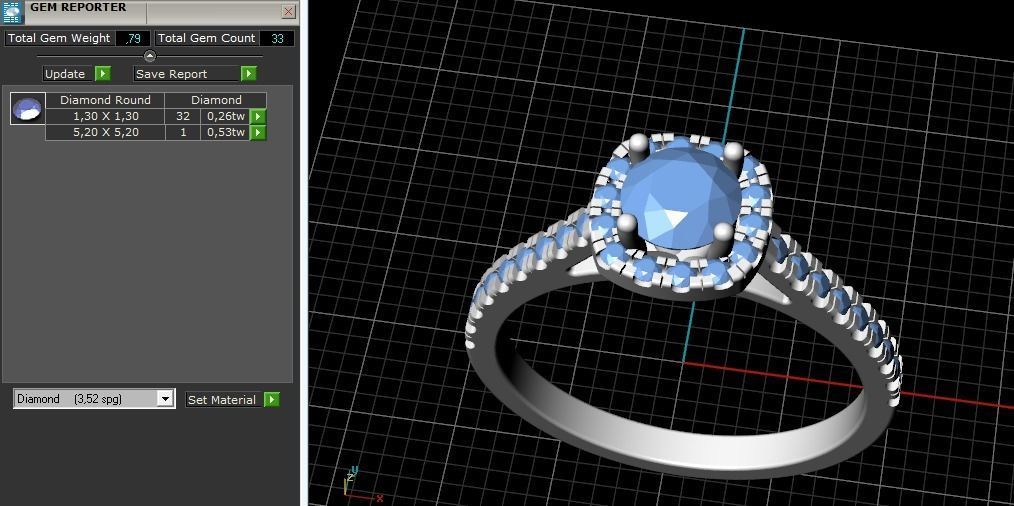Click the 'Diamond Round' header cell
This screenshot has height=506, width=1014.
[x=105, y=100]
